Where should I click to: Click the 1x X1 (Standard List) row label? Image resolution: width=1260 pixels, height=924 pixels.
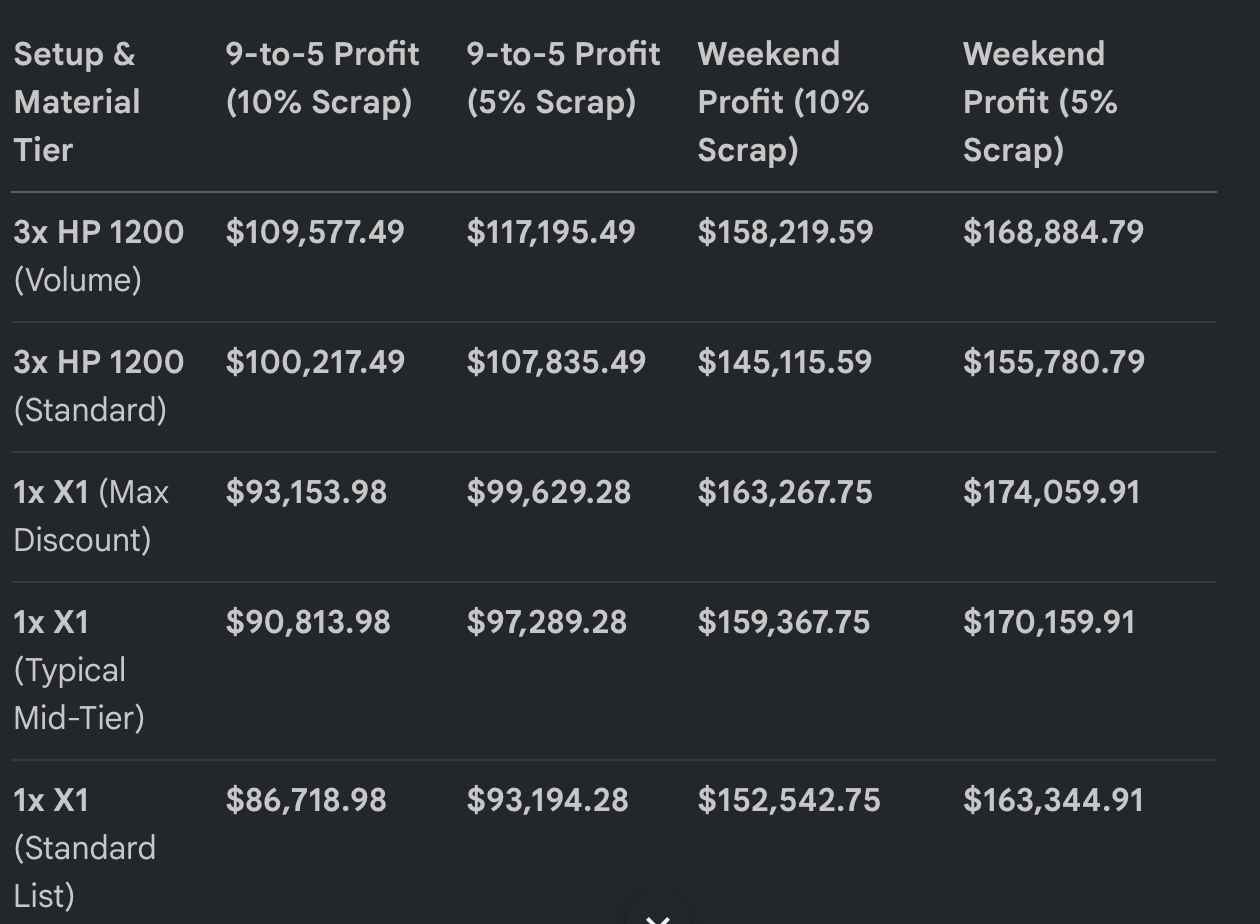85,848
